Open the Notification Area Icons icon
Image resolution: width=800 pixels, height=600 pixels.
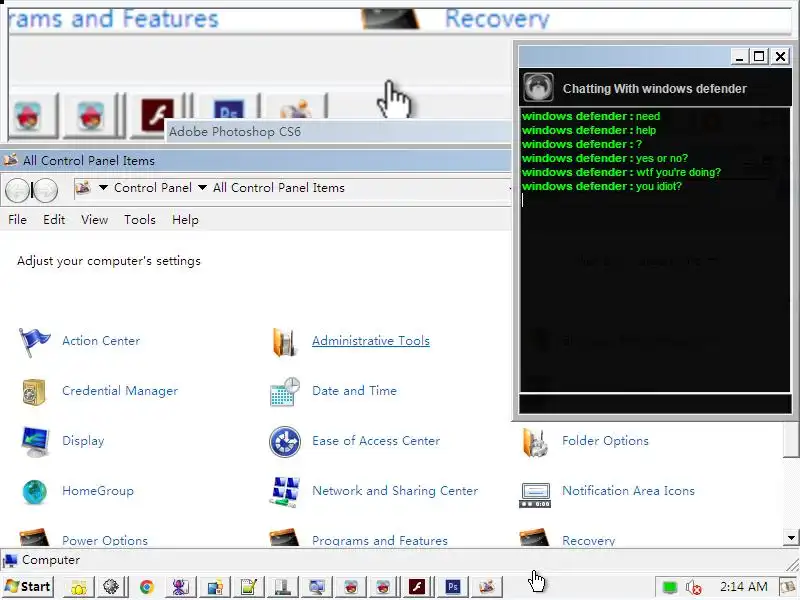pos(535,494)
